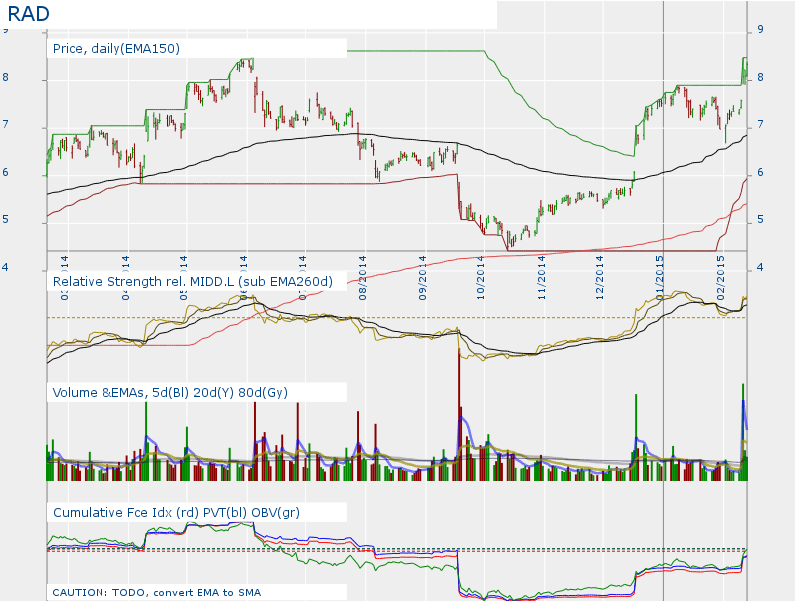The width and height of the screenshot is (795, 603).
Task: Click price level 5 on left axis
Action: [x=6, y=220]
